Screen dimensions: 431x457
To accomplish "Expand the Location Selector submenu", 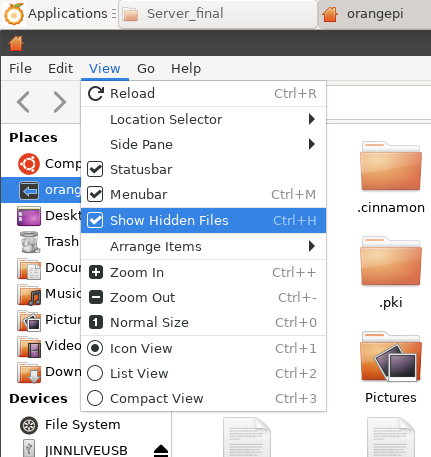I will [203, 119].
